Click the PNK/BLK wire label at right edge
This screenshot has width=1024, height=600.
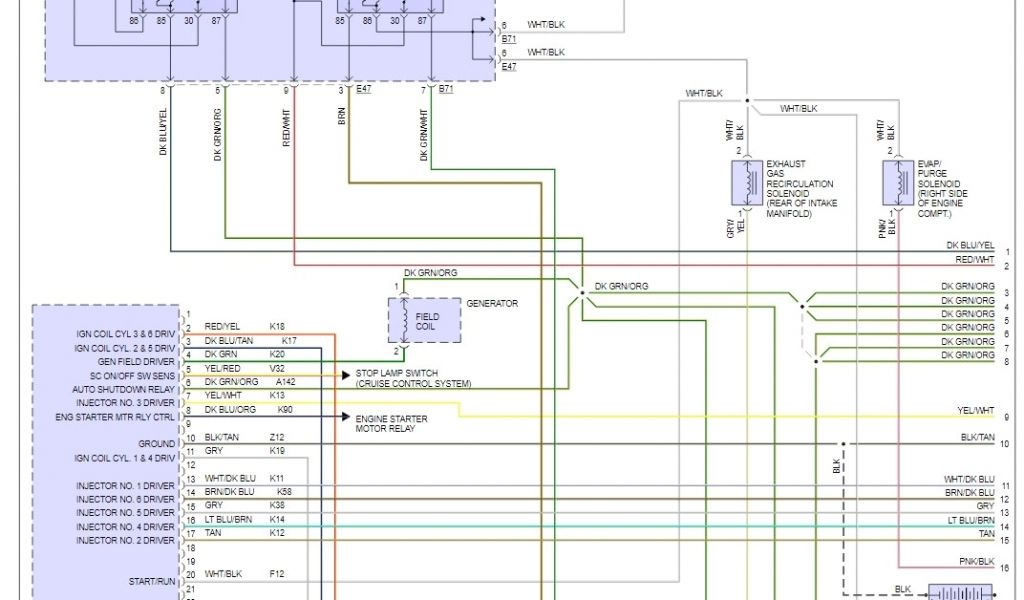click(975, 562)
